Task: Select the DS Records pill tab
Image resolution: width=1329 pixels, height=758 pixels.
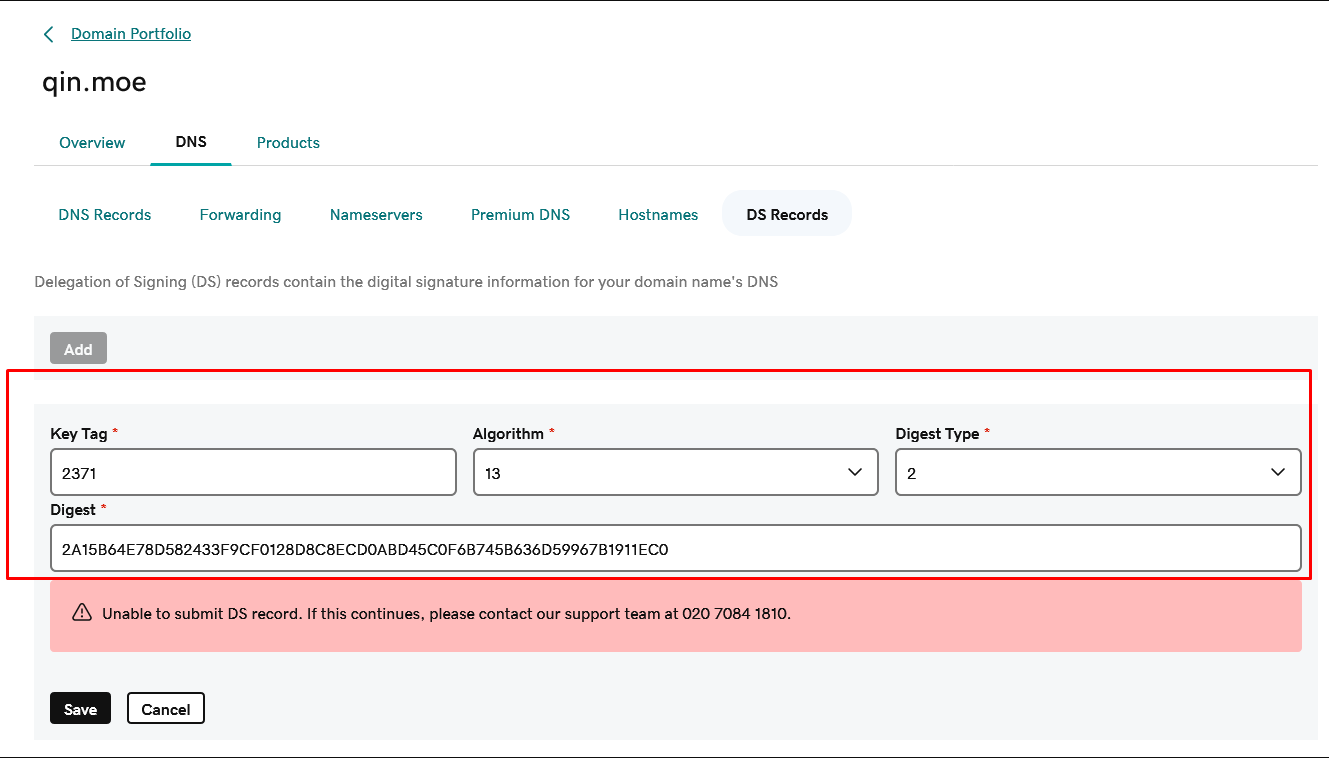Action: tap(787, 215)
